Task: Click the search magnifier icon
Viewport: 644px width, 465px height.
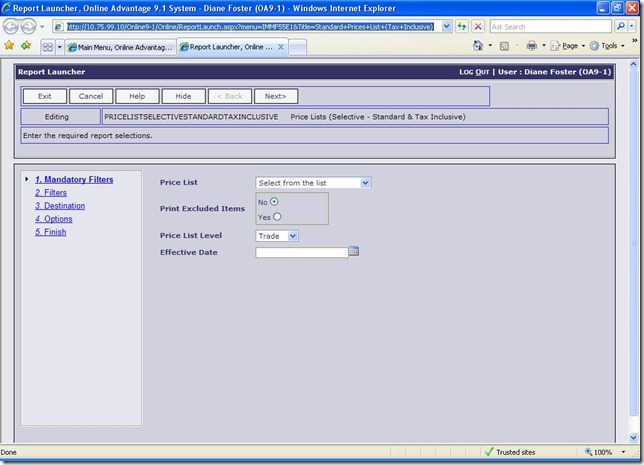Action: [621, 27]
